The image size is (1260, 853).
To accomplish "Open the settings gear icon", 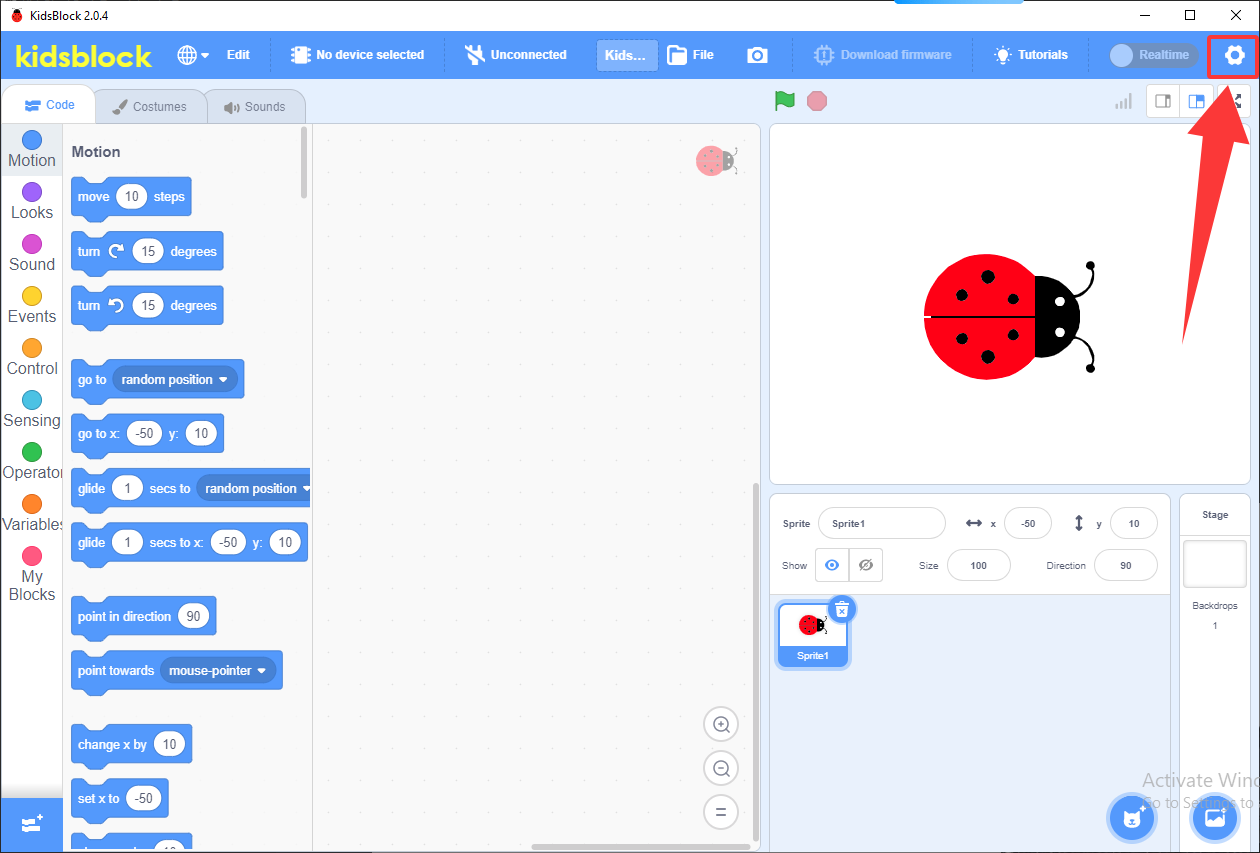I will pyautogui.click(x=1235, y=55).
